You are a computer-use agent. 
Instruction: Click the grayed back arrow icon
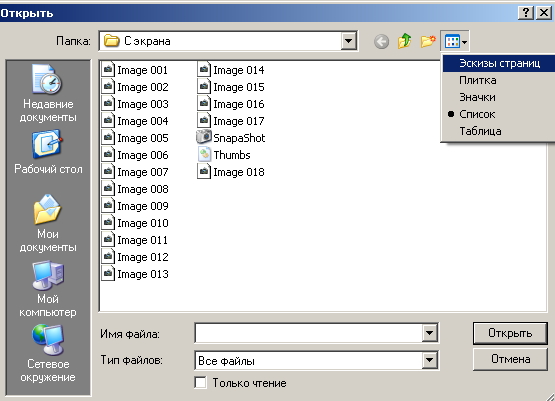tap(381, 42)
